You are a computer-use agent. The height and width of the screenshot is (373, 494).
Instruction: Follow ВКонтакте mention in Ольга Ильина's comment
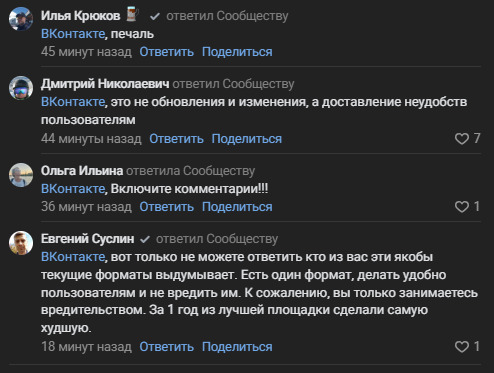(73, 189)
